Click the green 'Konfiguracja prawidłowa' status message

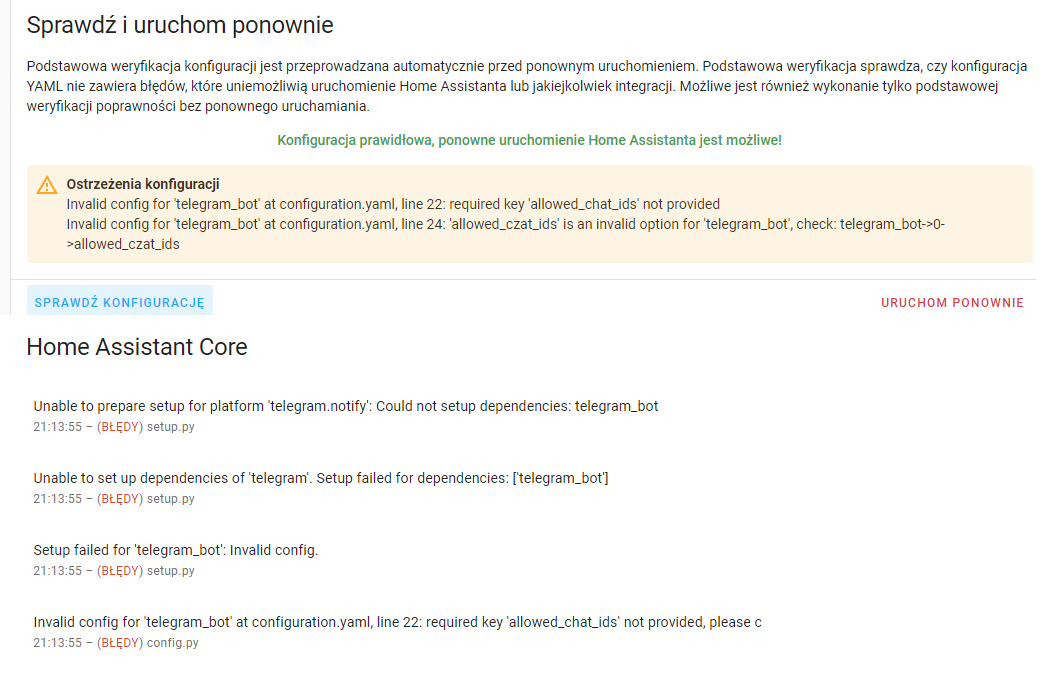point(529,140)
